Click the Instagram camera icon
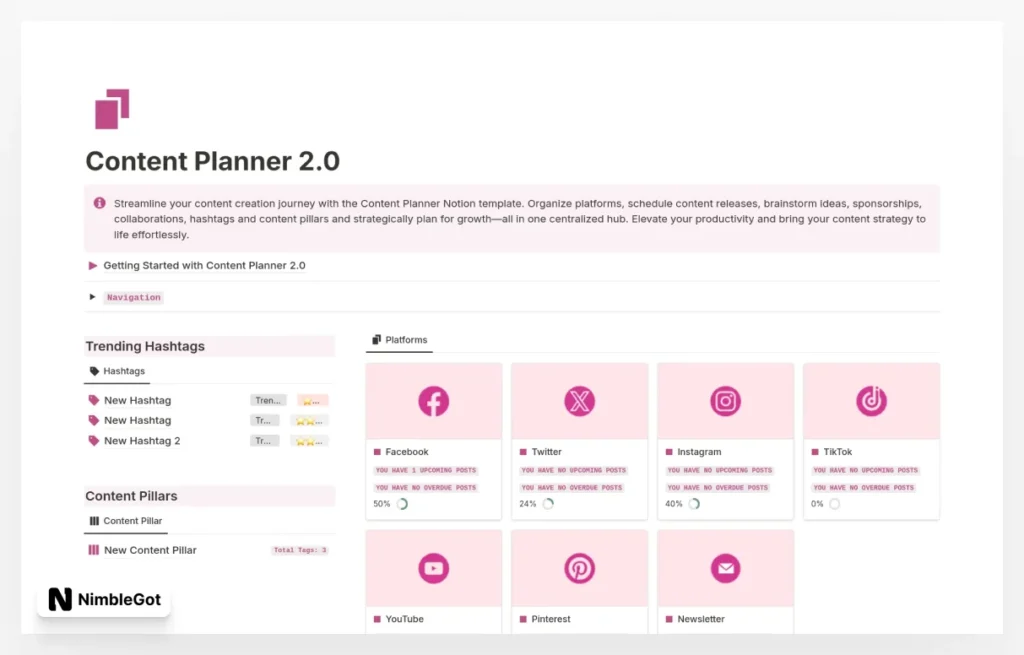The height and width of the screenshot is (655, 1024). coord(725,400)
